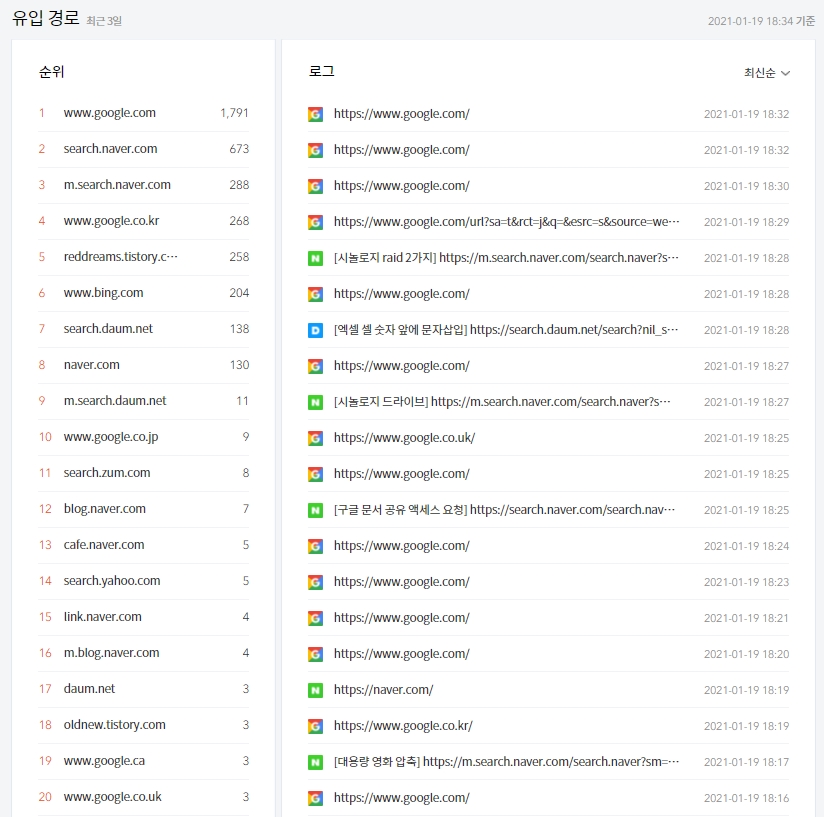Click the 유입 경로 page title
Screen dimensions: 824x817
[46, 18]
